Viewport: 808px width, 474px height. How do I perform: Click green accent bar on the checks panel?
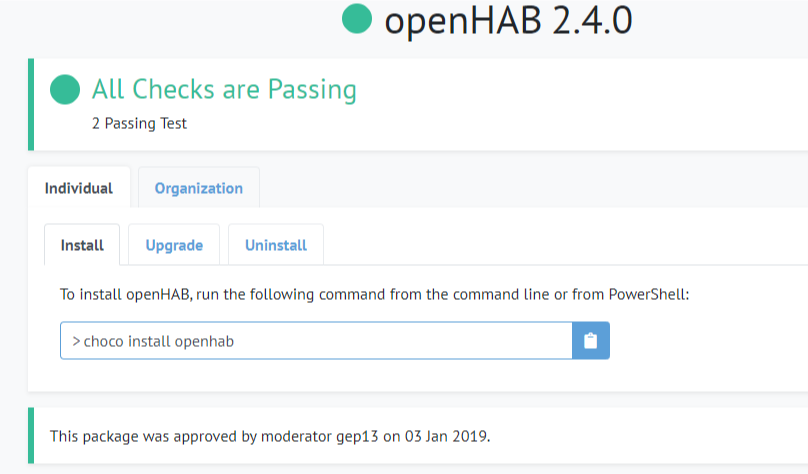point(30,104)
